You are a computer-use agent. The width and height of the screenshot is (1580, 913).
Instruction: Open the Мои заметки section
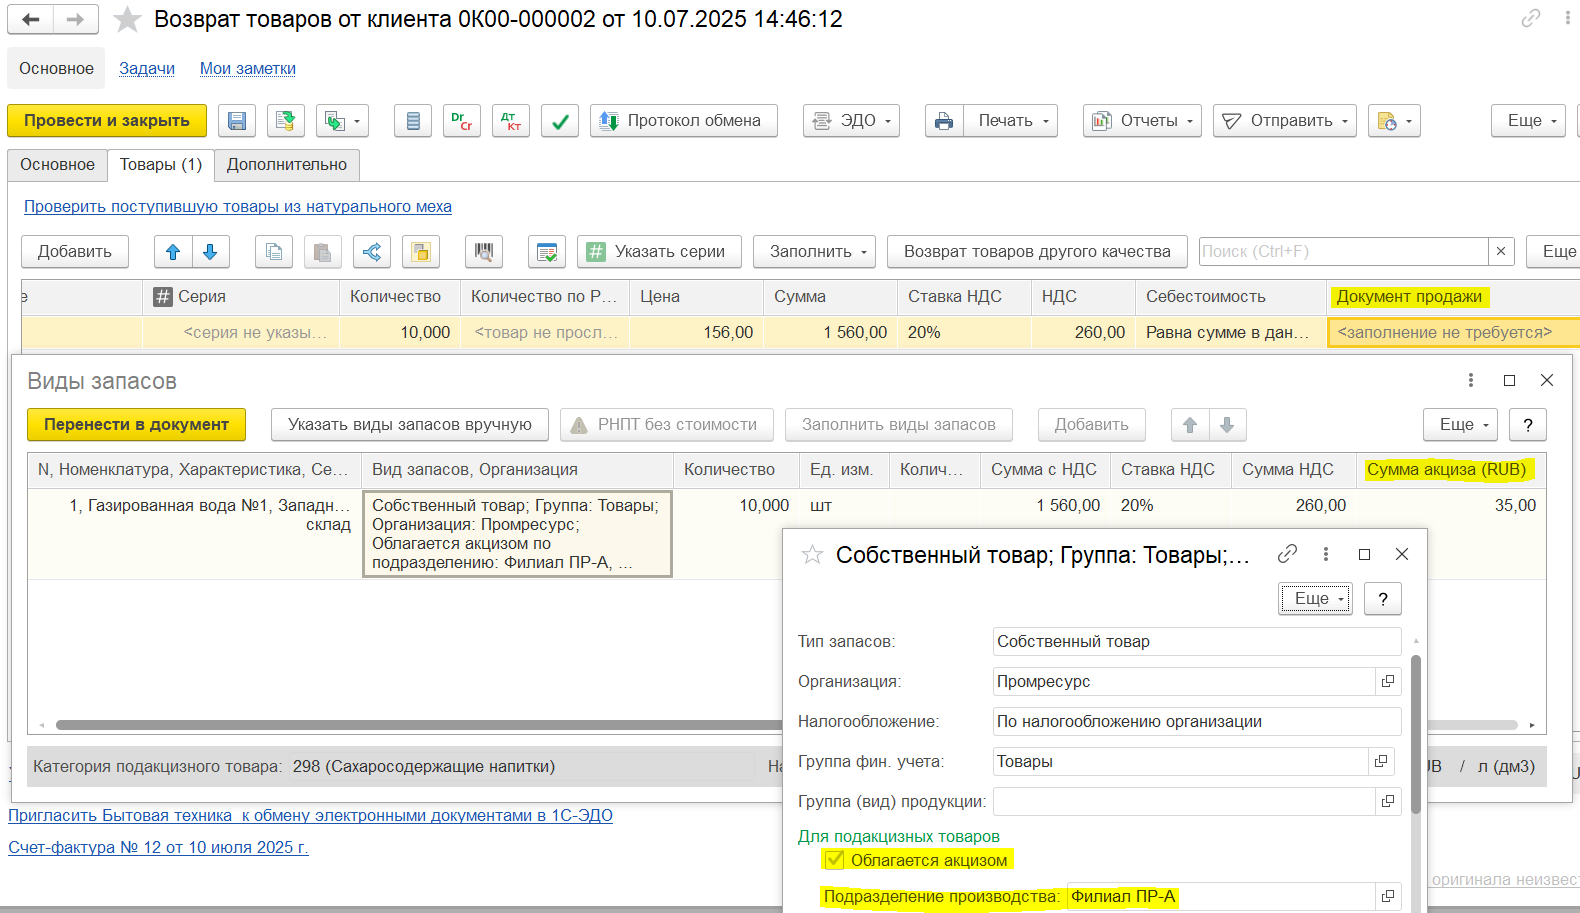[248, 69]
